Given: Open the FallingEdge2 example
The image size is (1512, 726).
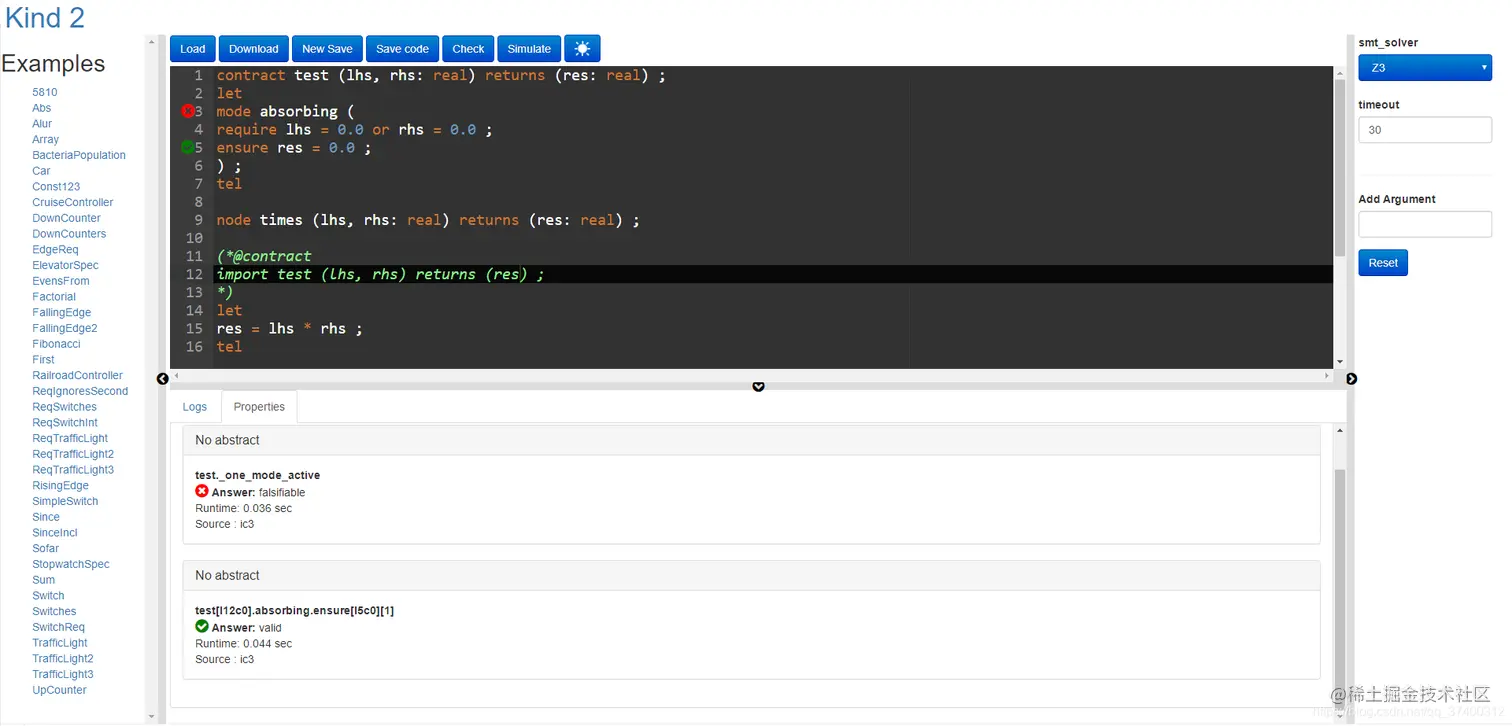Looking at the screenshot, I should pyautogui.click(x=65, y=328).
